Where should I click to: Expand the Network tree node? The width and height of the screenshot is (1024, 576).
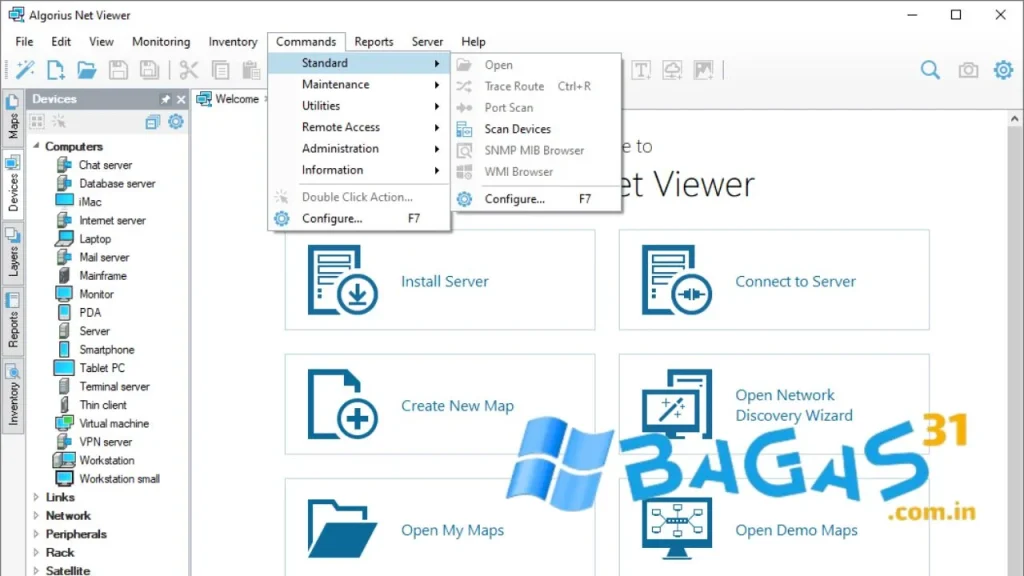37,515
